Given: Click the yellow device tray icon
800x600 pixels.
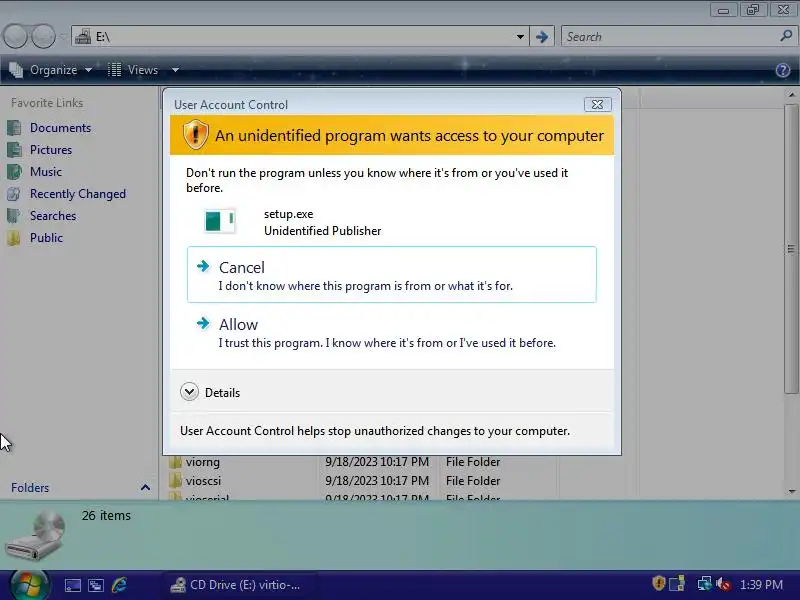Looking at the screenshot, I should (677, 583).
